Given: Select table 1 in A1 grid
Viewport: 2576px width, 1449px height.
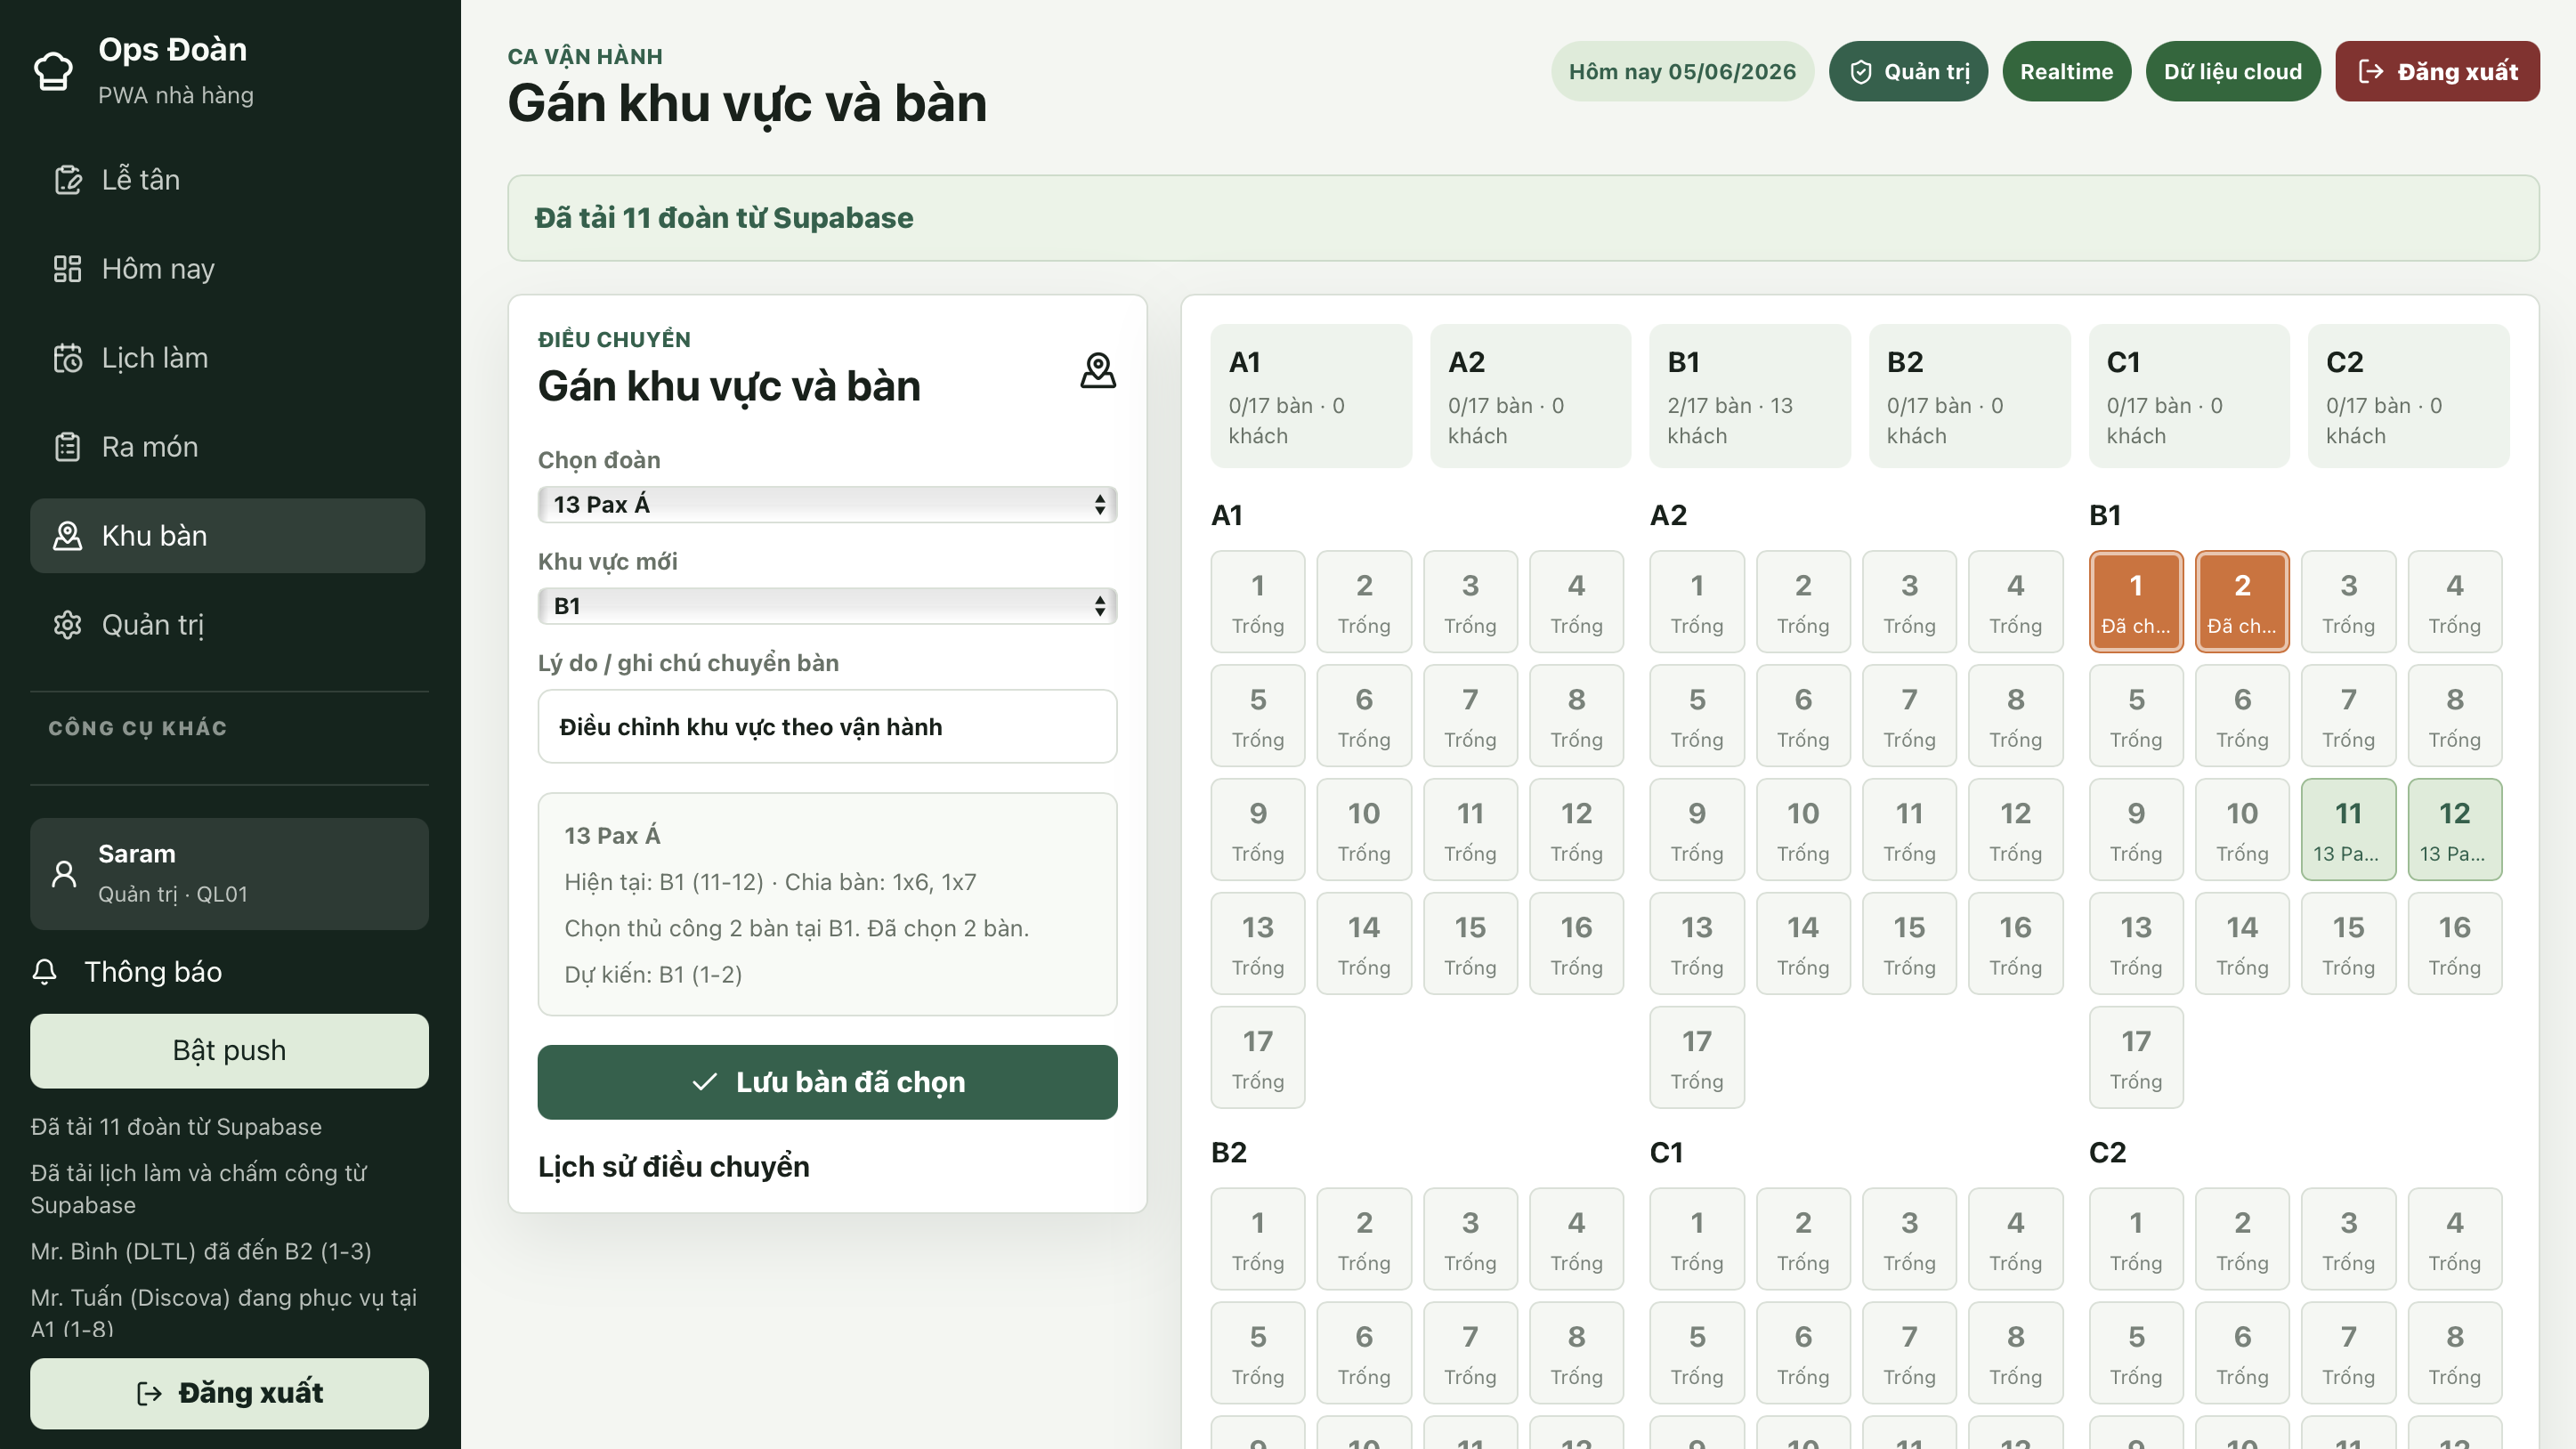Looking at the screenshot, I should coord(1257,602).
